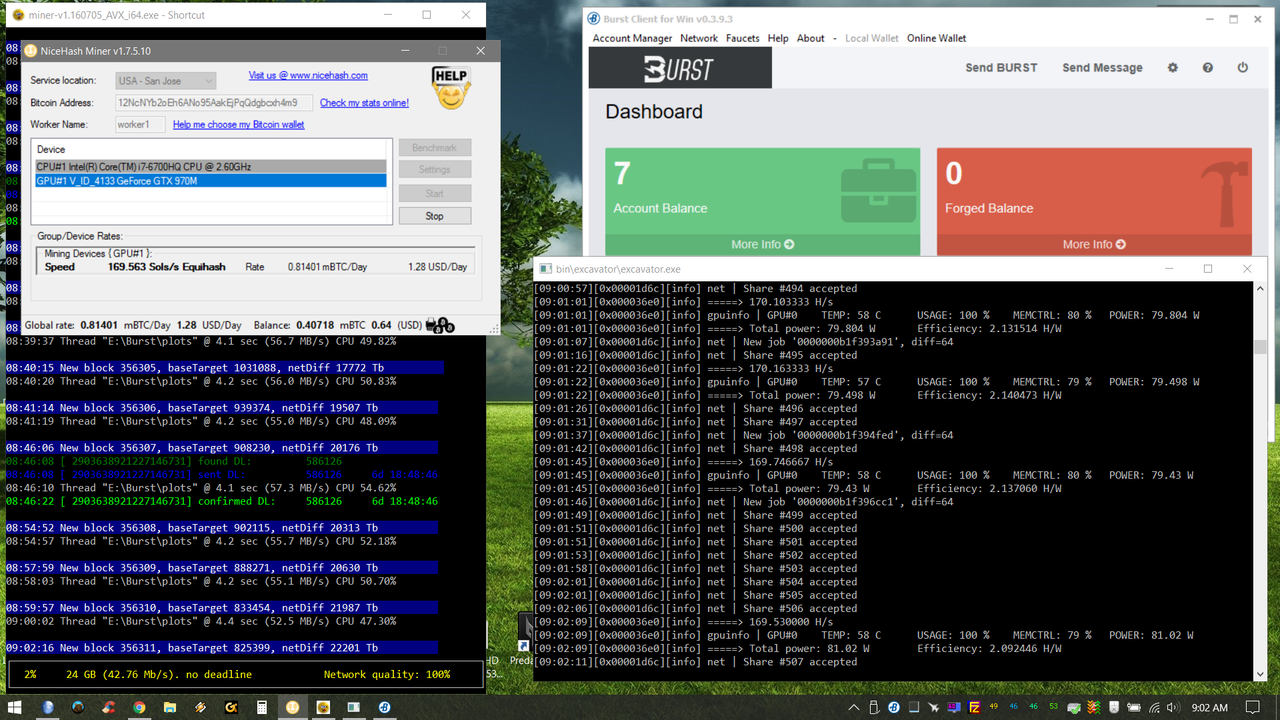The height and width of the screenshot is (720, 1280).
Task: Click the Forged Balance red card
Action: click(x=1094, y=203)
